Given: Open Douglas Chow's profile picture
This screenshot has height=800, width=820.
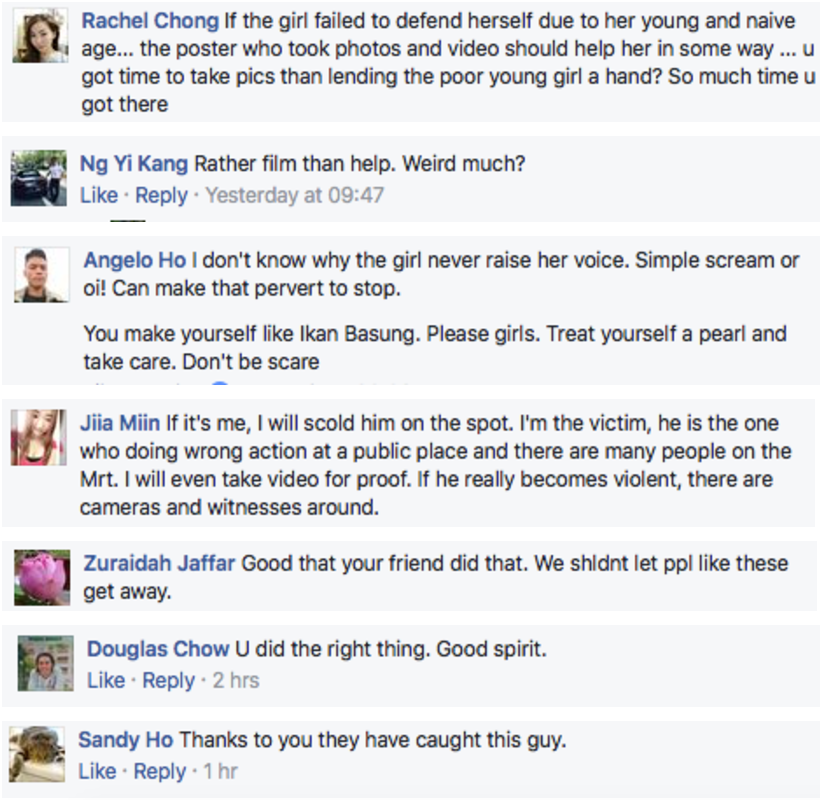Looking at the screenshot, I should coord(45,663).
